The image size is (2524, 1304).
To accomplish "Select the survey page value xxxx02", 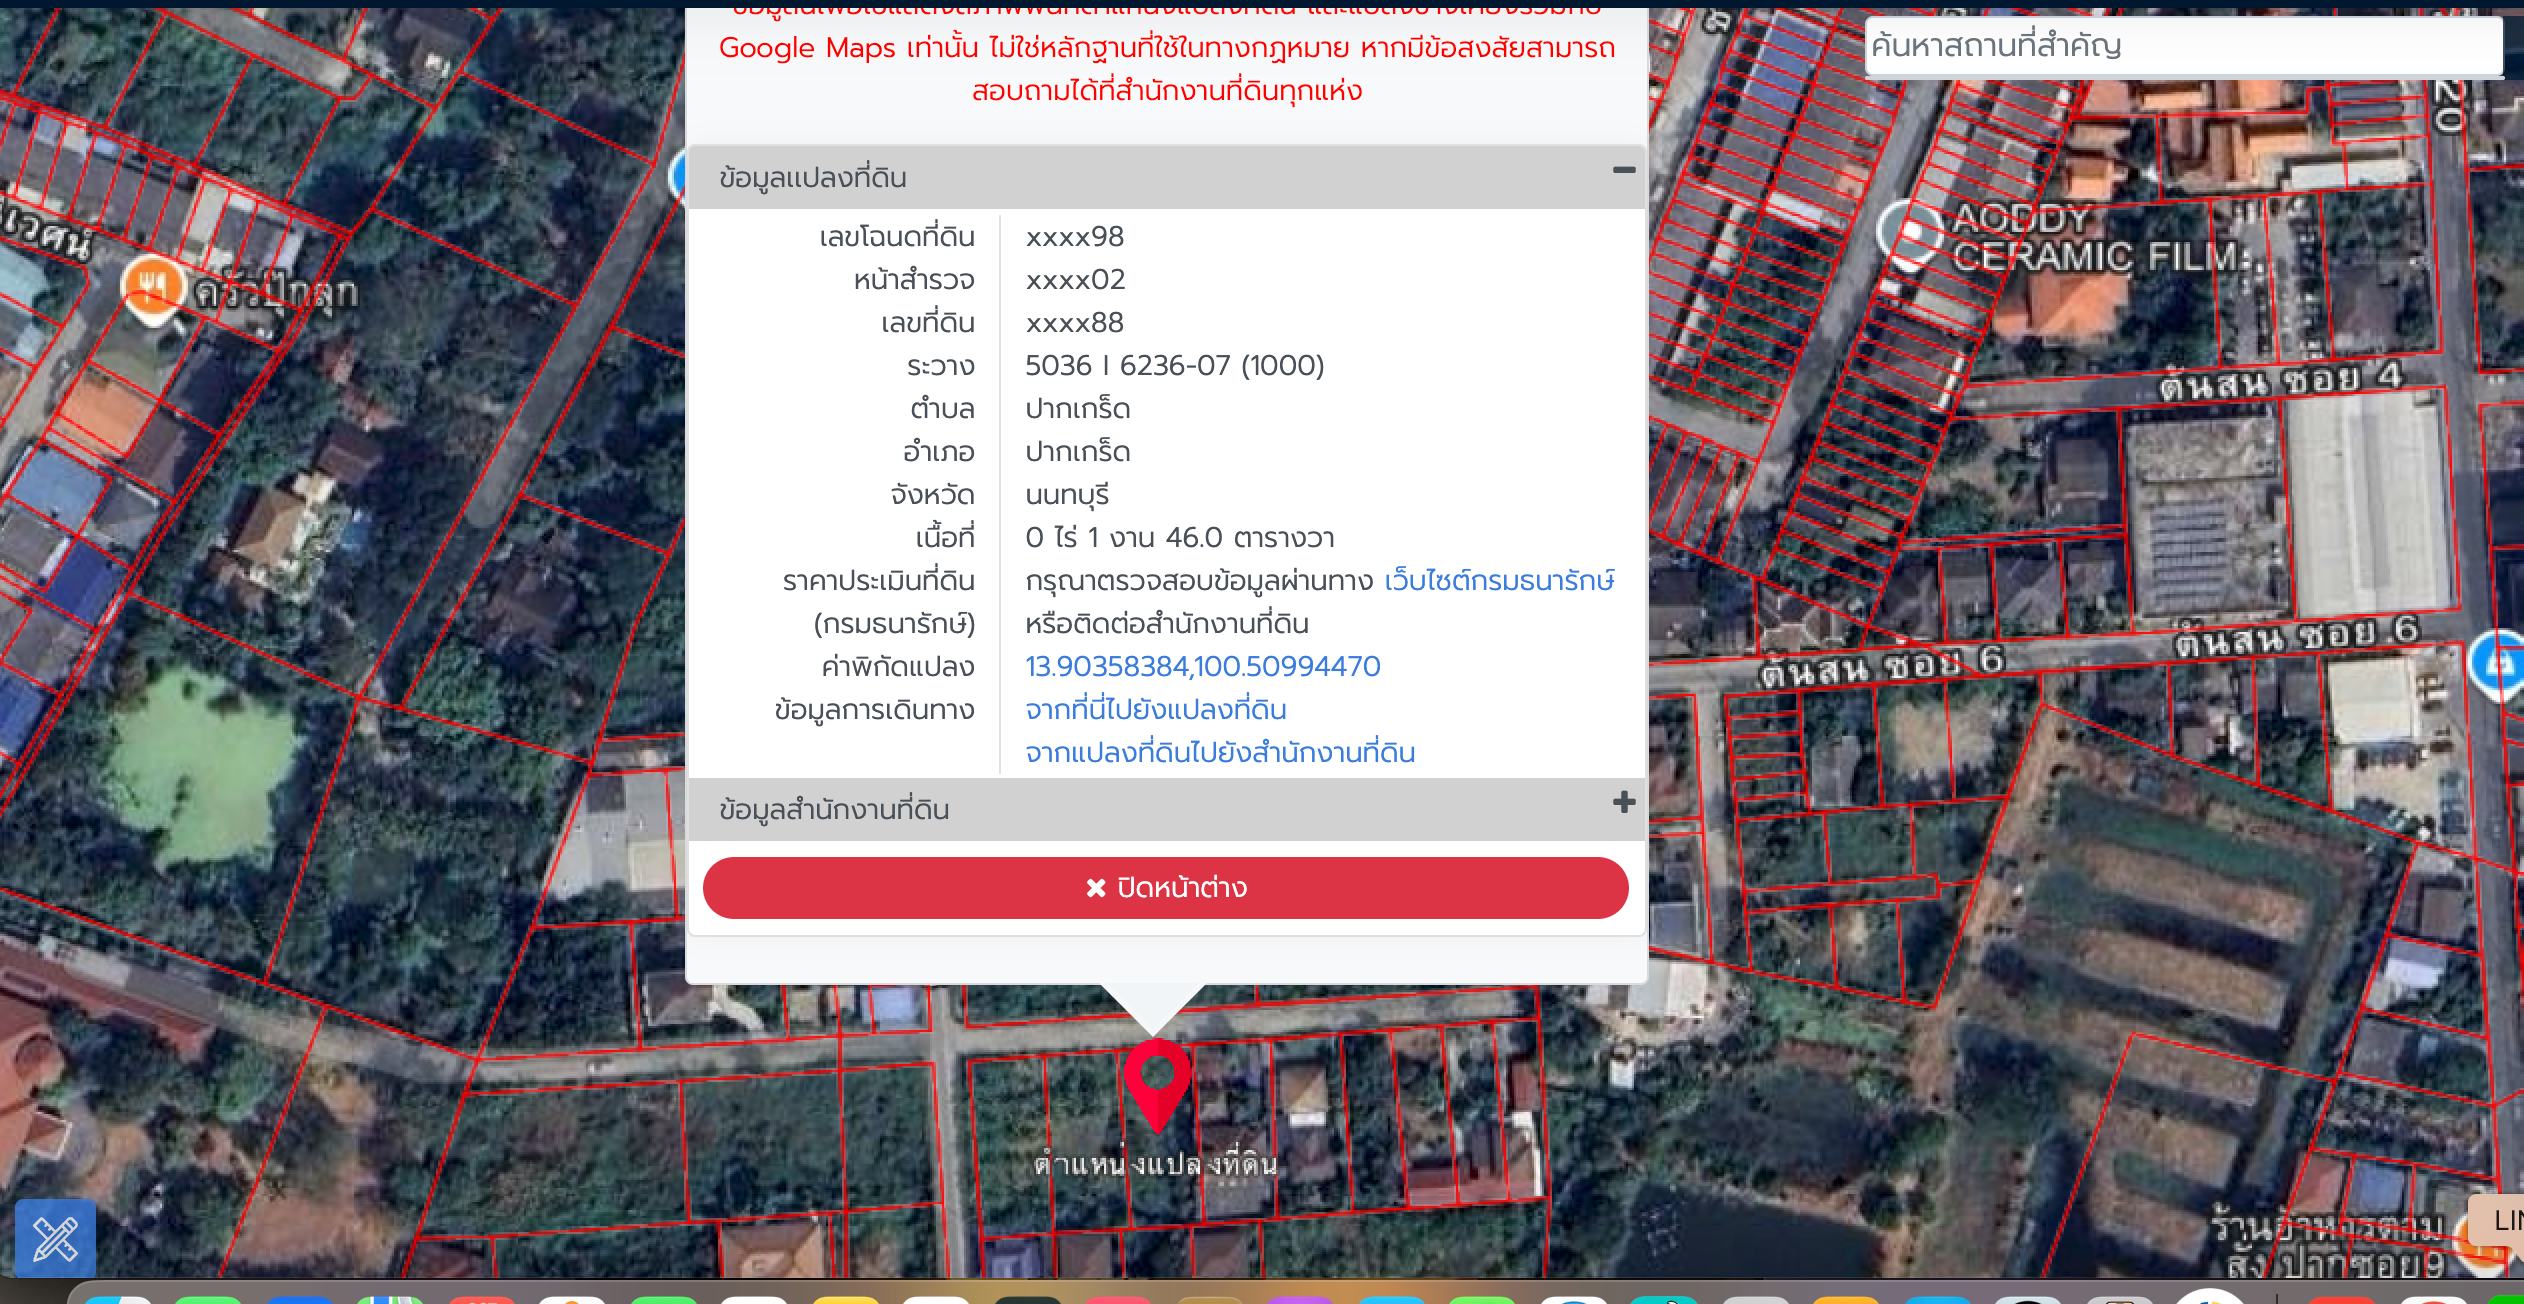I will 1075,280.
